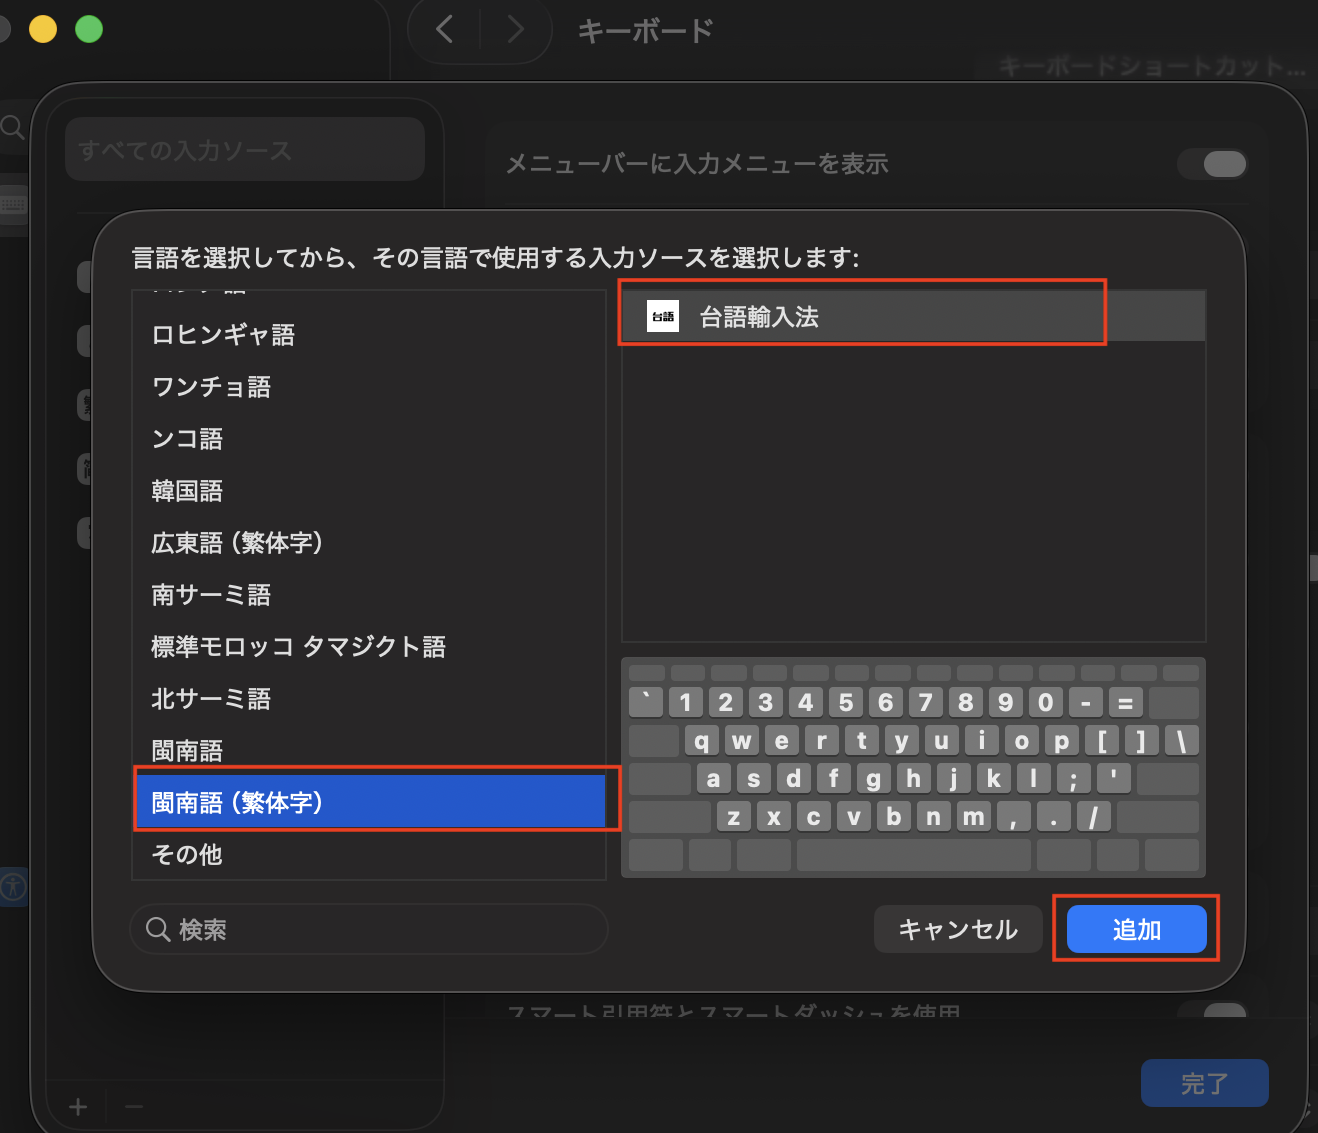Toggle メニューバーに入力メニューを表示 switch
The image size is (1318, 1133).
pos(1212,164)
